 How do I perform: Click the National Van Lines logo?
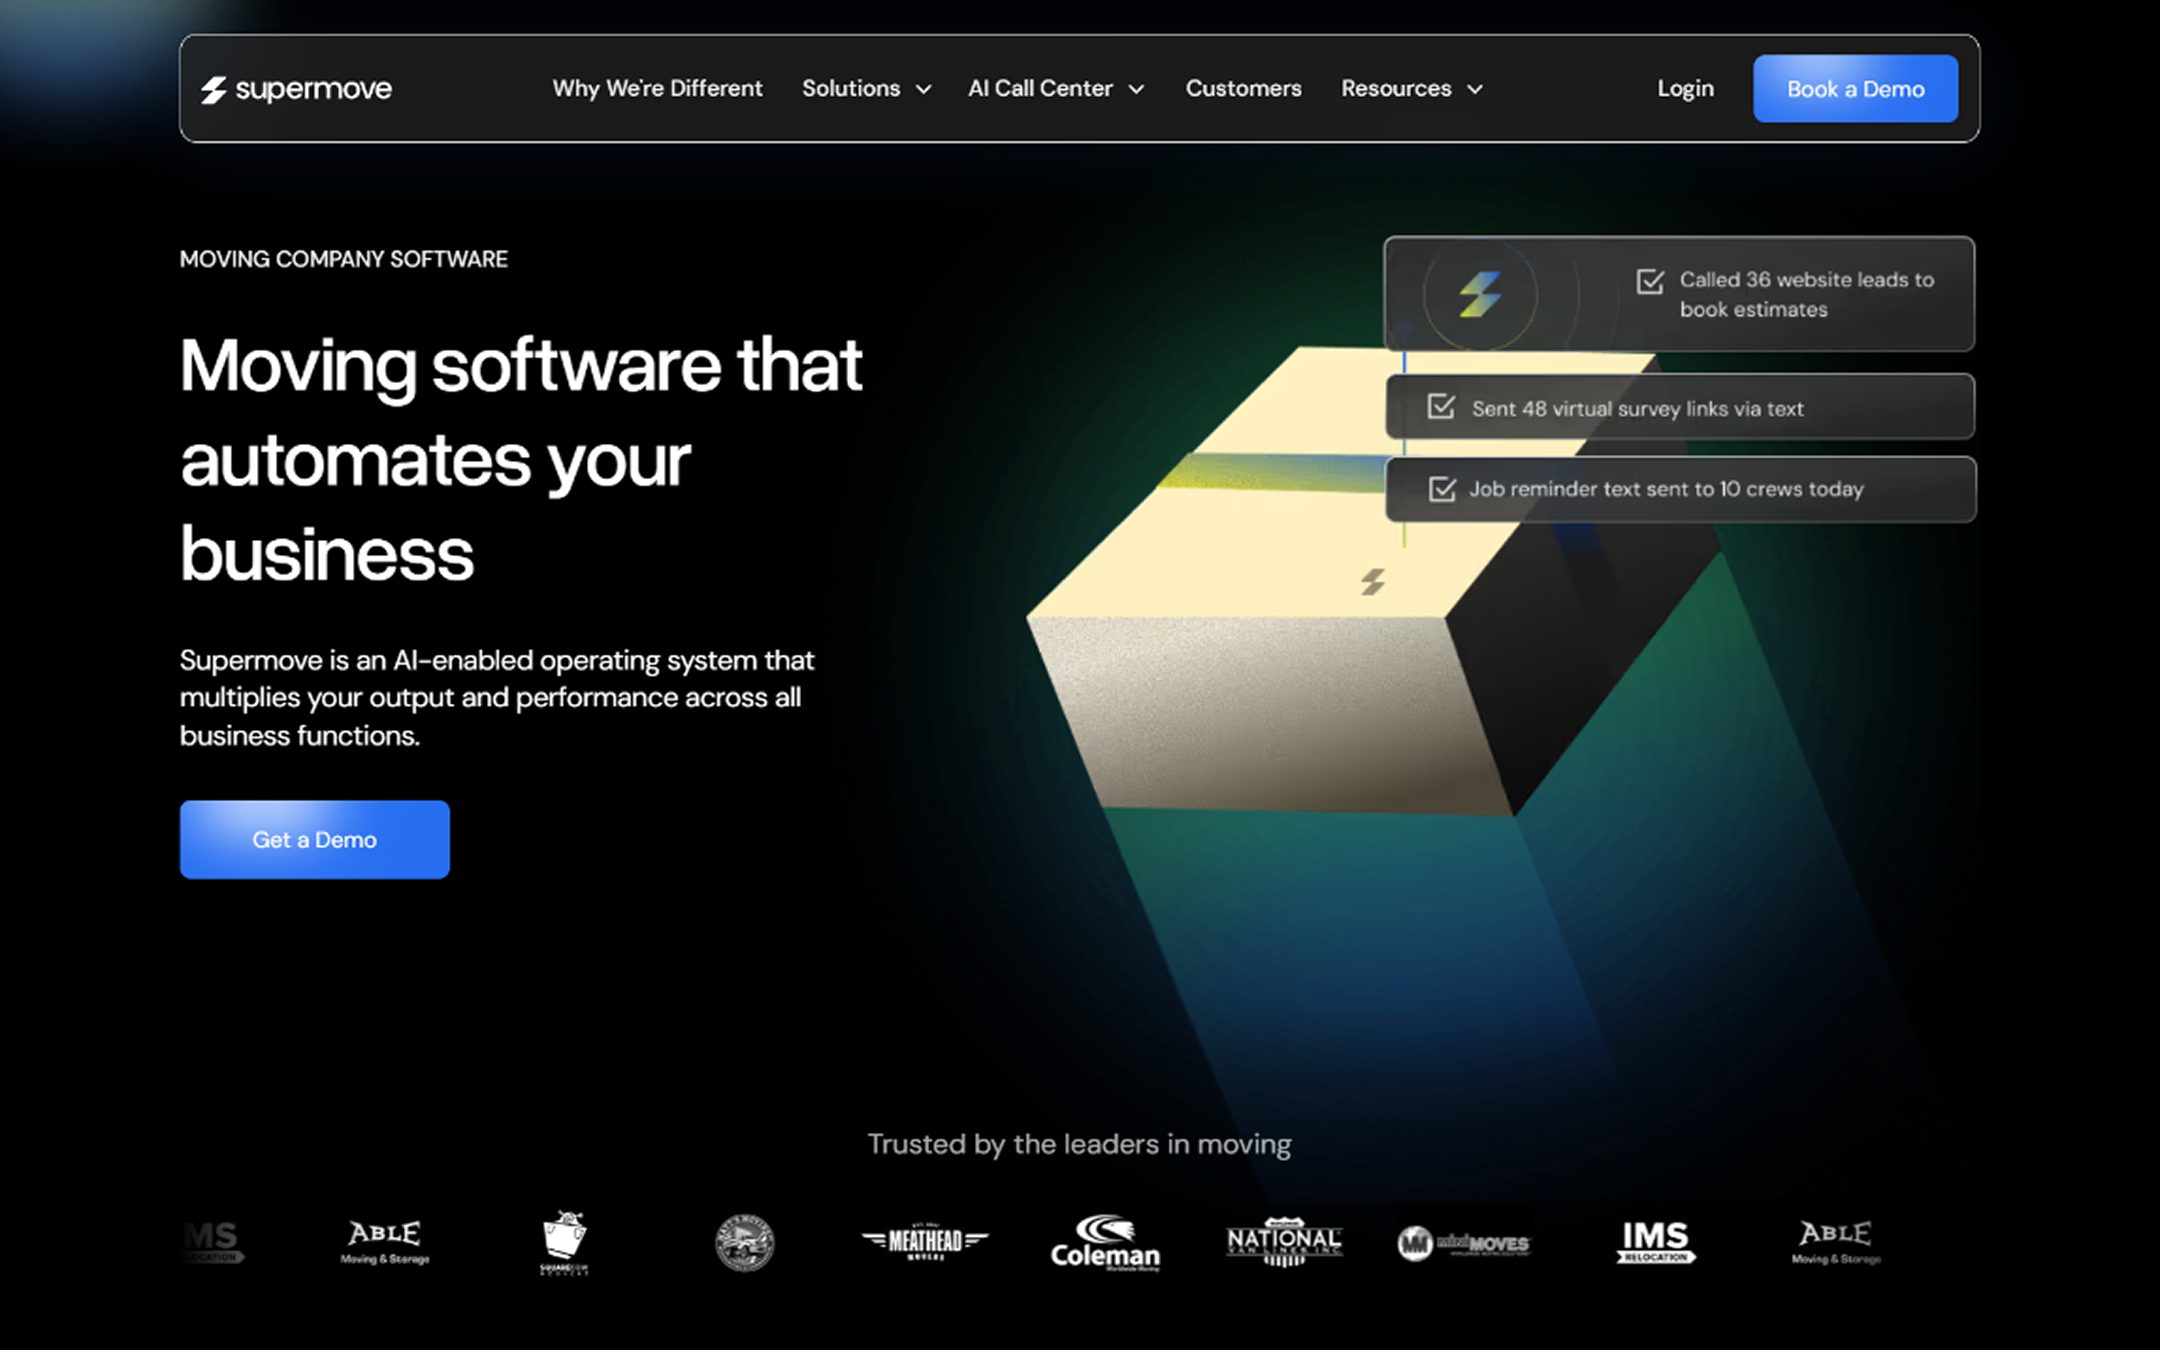click(1284, 1241)
